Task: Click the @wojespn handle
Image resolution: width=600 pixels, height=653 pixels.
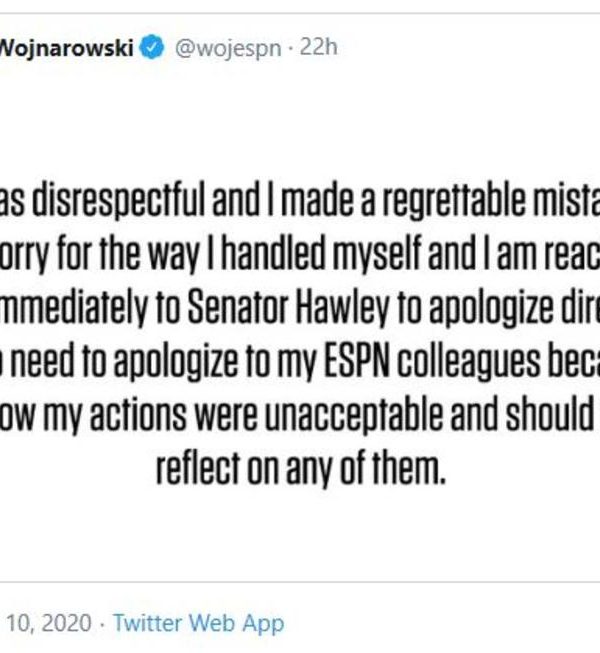Action: click(x=228, y=48)
